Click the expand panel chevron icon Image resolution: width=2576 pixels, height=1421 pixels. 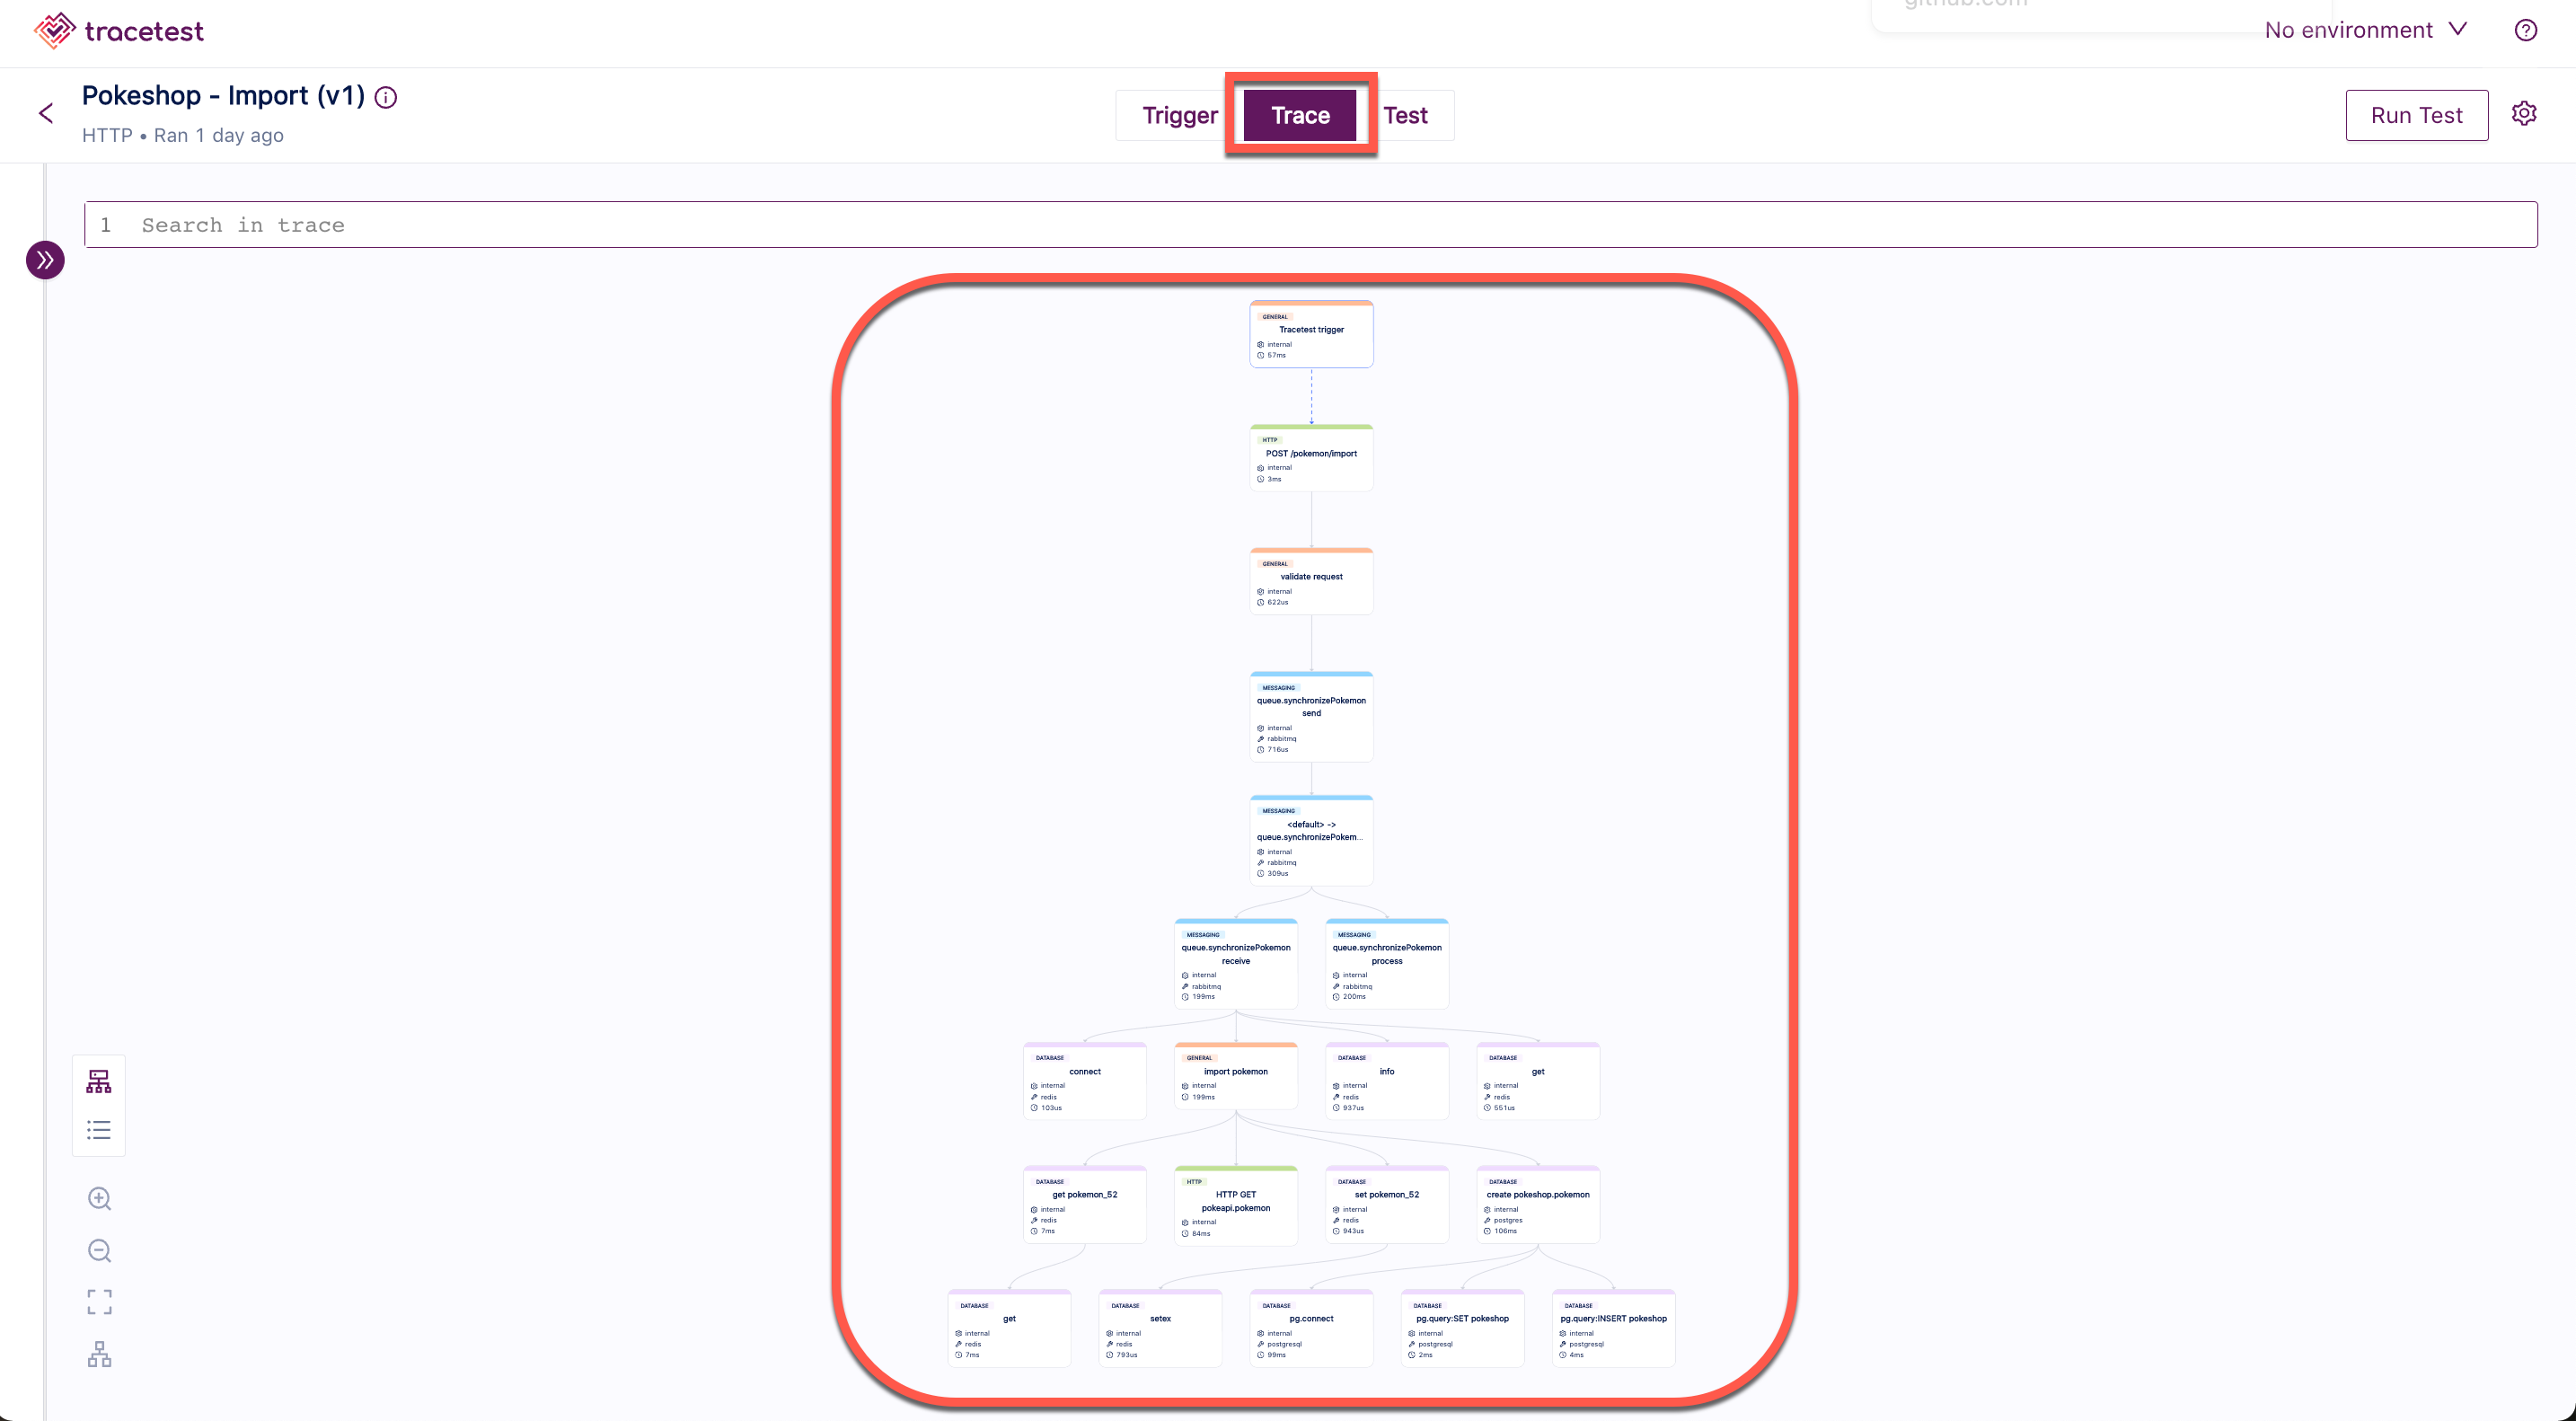click(44, 260)
